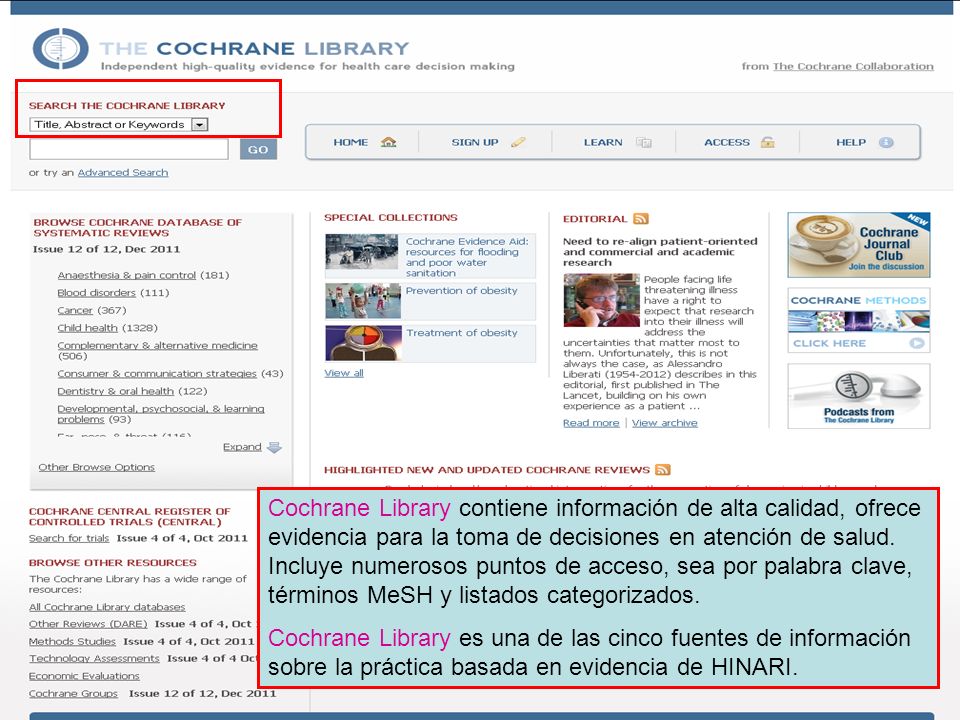960x720 pixels.
Task: Click the Cochrane Methods CLICK HERE banner
Action: (859, 320)
